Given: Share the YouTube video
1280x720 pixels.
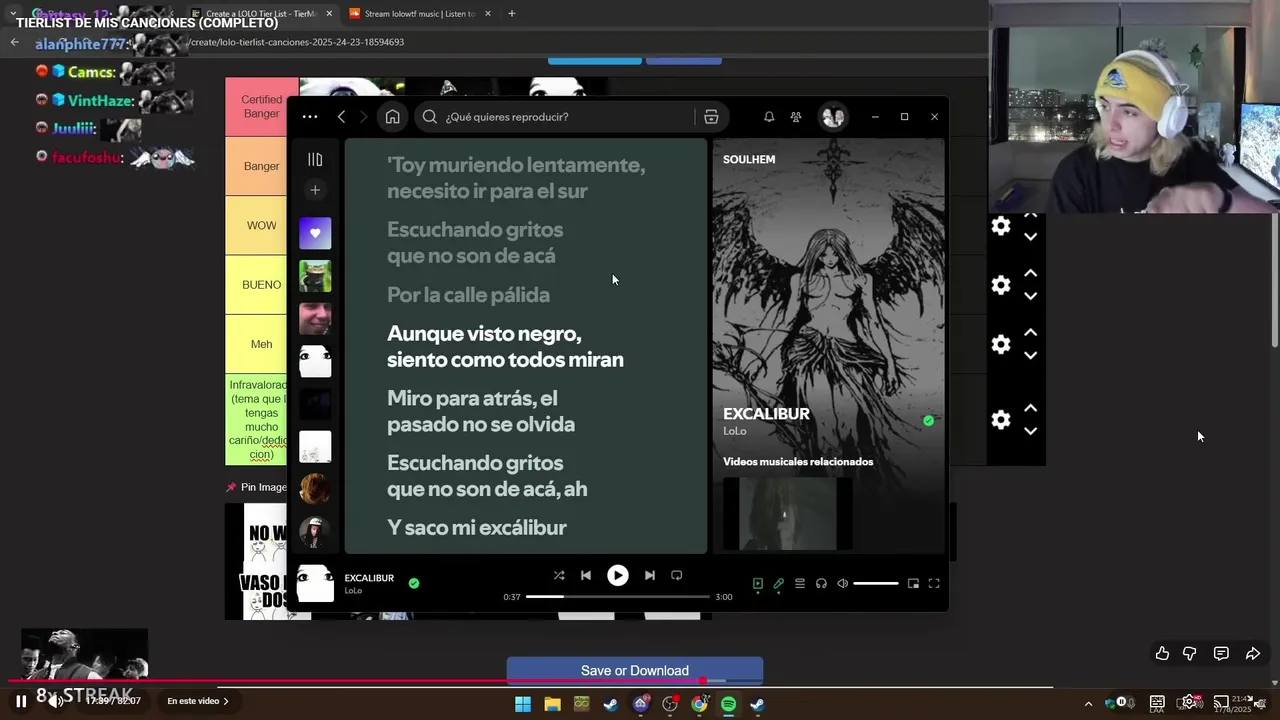Looking at the screenshot, I should click(1253, 653).
